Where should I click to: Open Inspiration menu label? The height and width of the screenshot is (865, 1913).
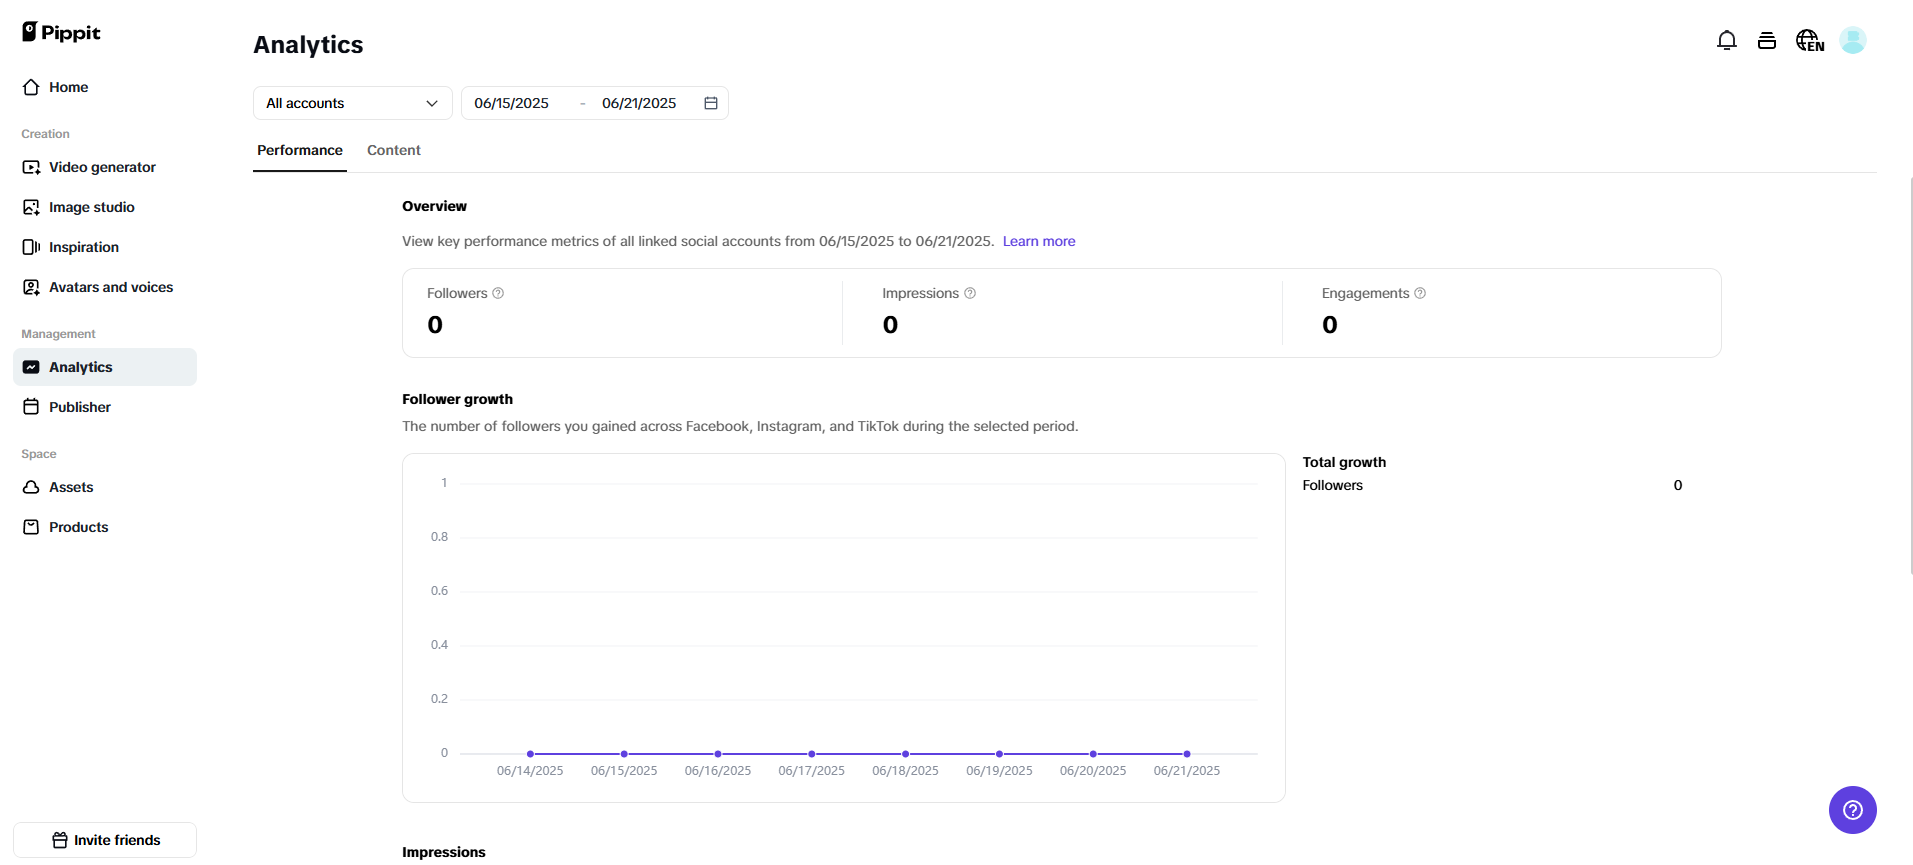(84, 247)
